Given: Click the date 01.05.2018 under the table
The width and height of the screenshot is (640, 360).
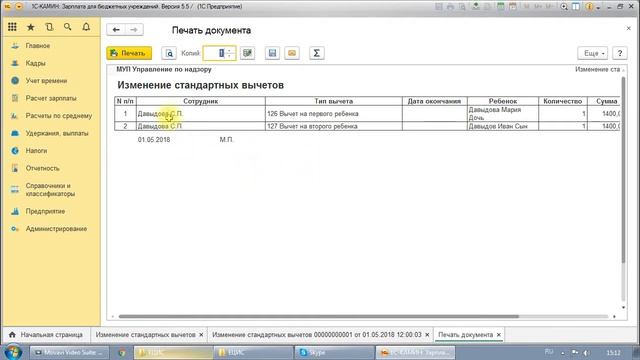Looking at the screenshot, I should (154, 140).
